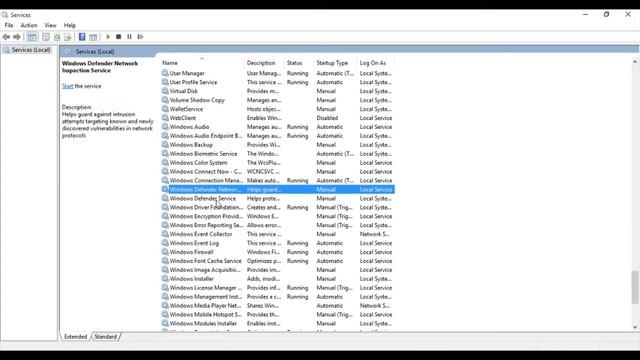Click gear icon beside Virtual Disk

click(165, 91)
